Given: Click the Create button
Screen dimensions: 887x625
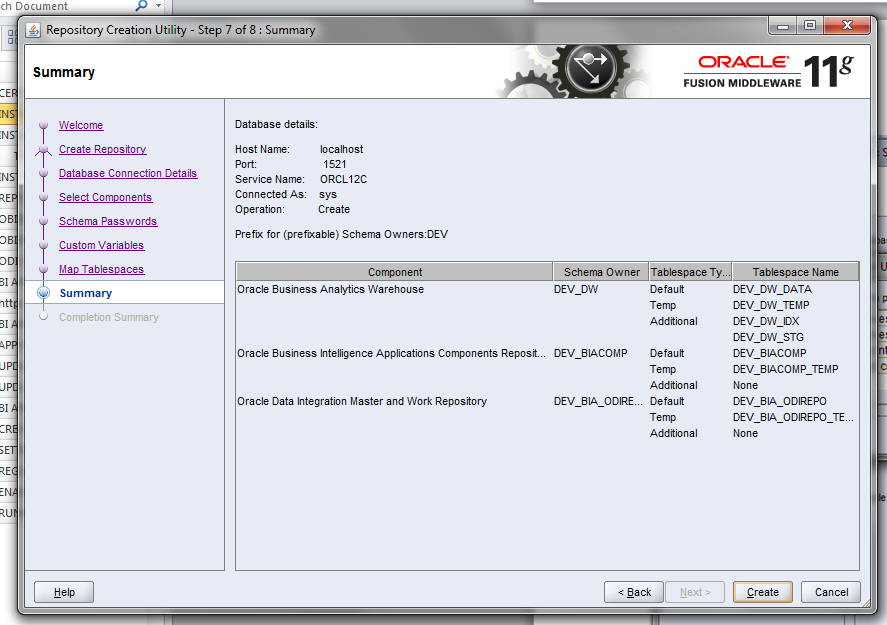Looking at the screenshot, I should tap(763, 592).
